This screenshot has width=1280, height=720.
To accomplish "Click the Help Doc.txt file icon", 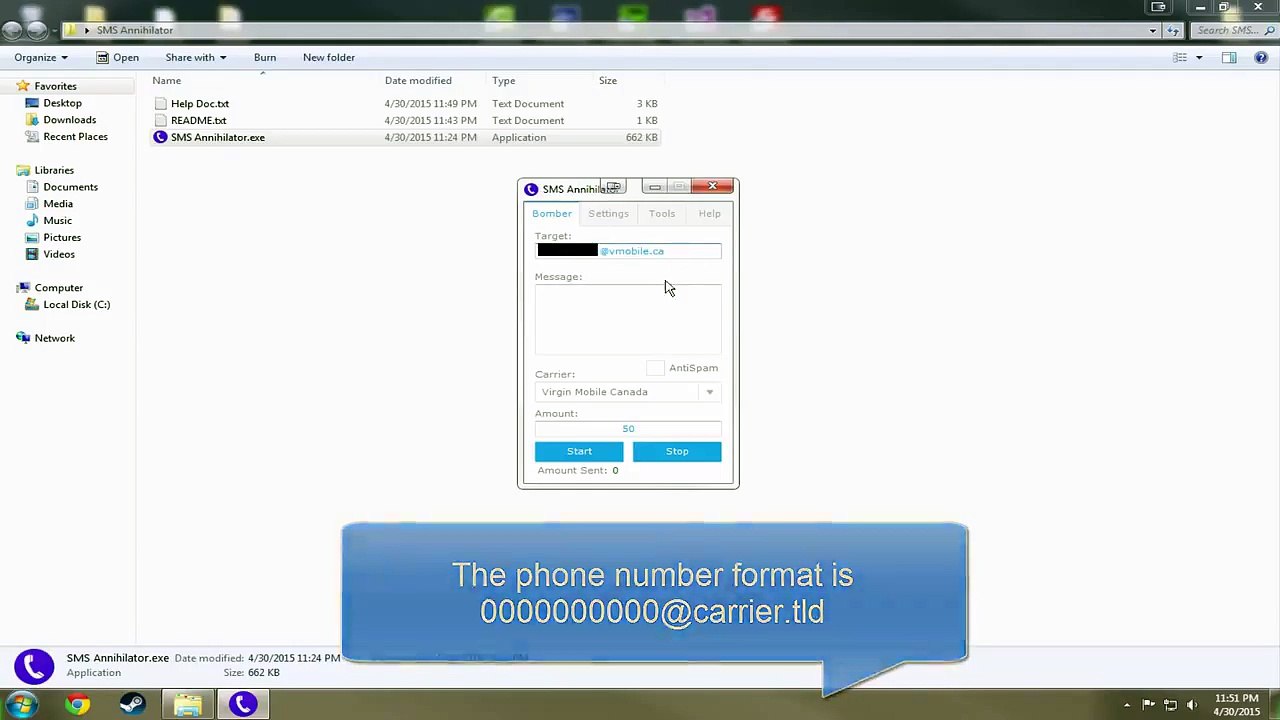I will (160, 103).
